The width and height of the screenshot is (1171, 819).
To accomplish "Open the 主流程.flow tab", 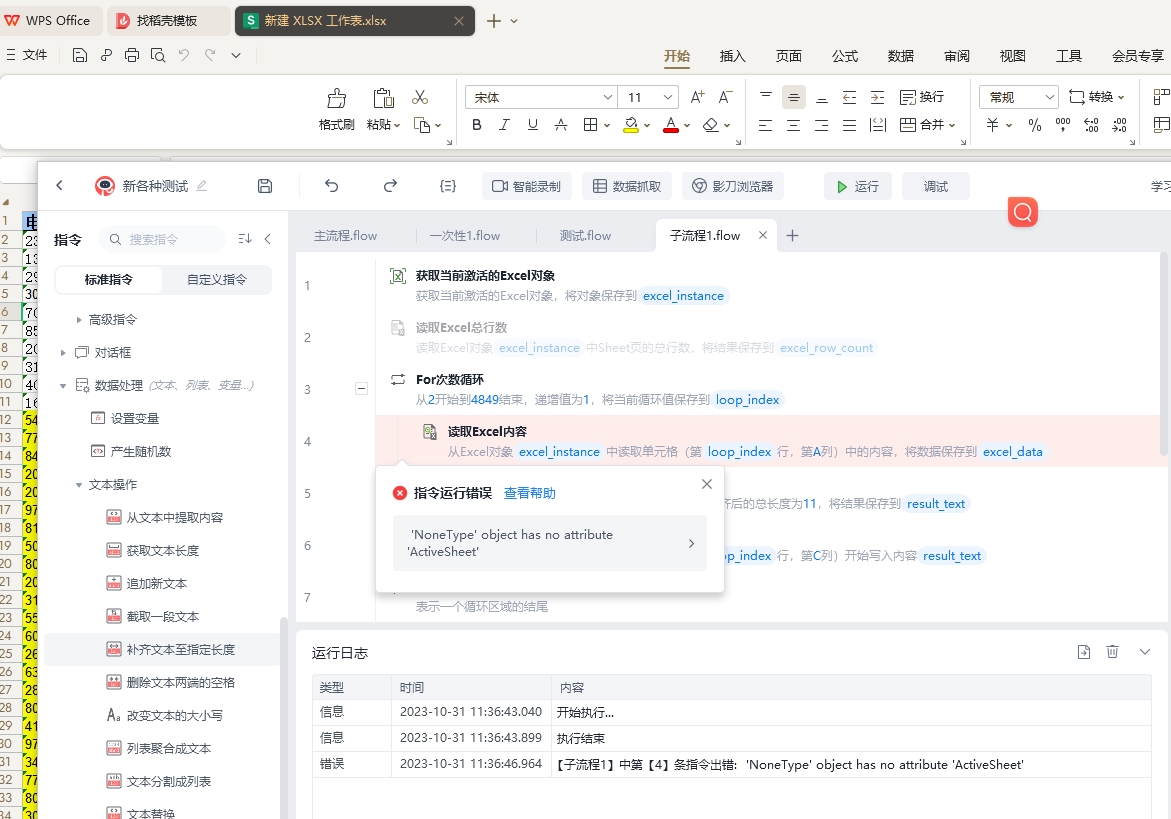I will [345, 235].
